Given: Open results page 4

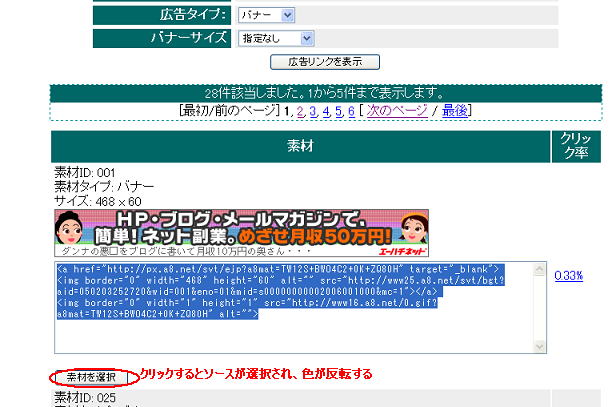Looking at the screenshot, I should click(x=326, y=110).
